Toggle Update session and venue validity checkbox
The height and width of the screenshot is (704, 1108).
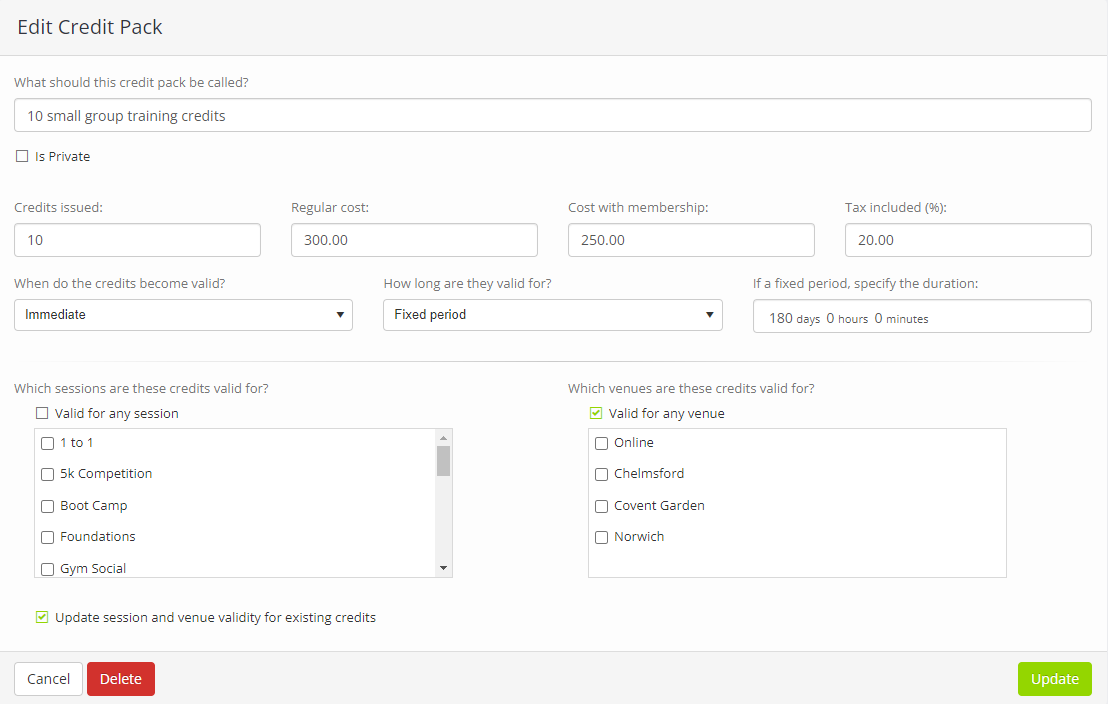(42, 617)
